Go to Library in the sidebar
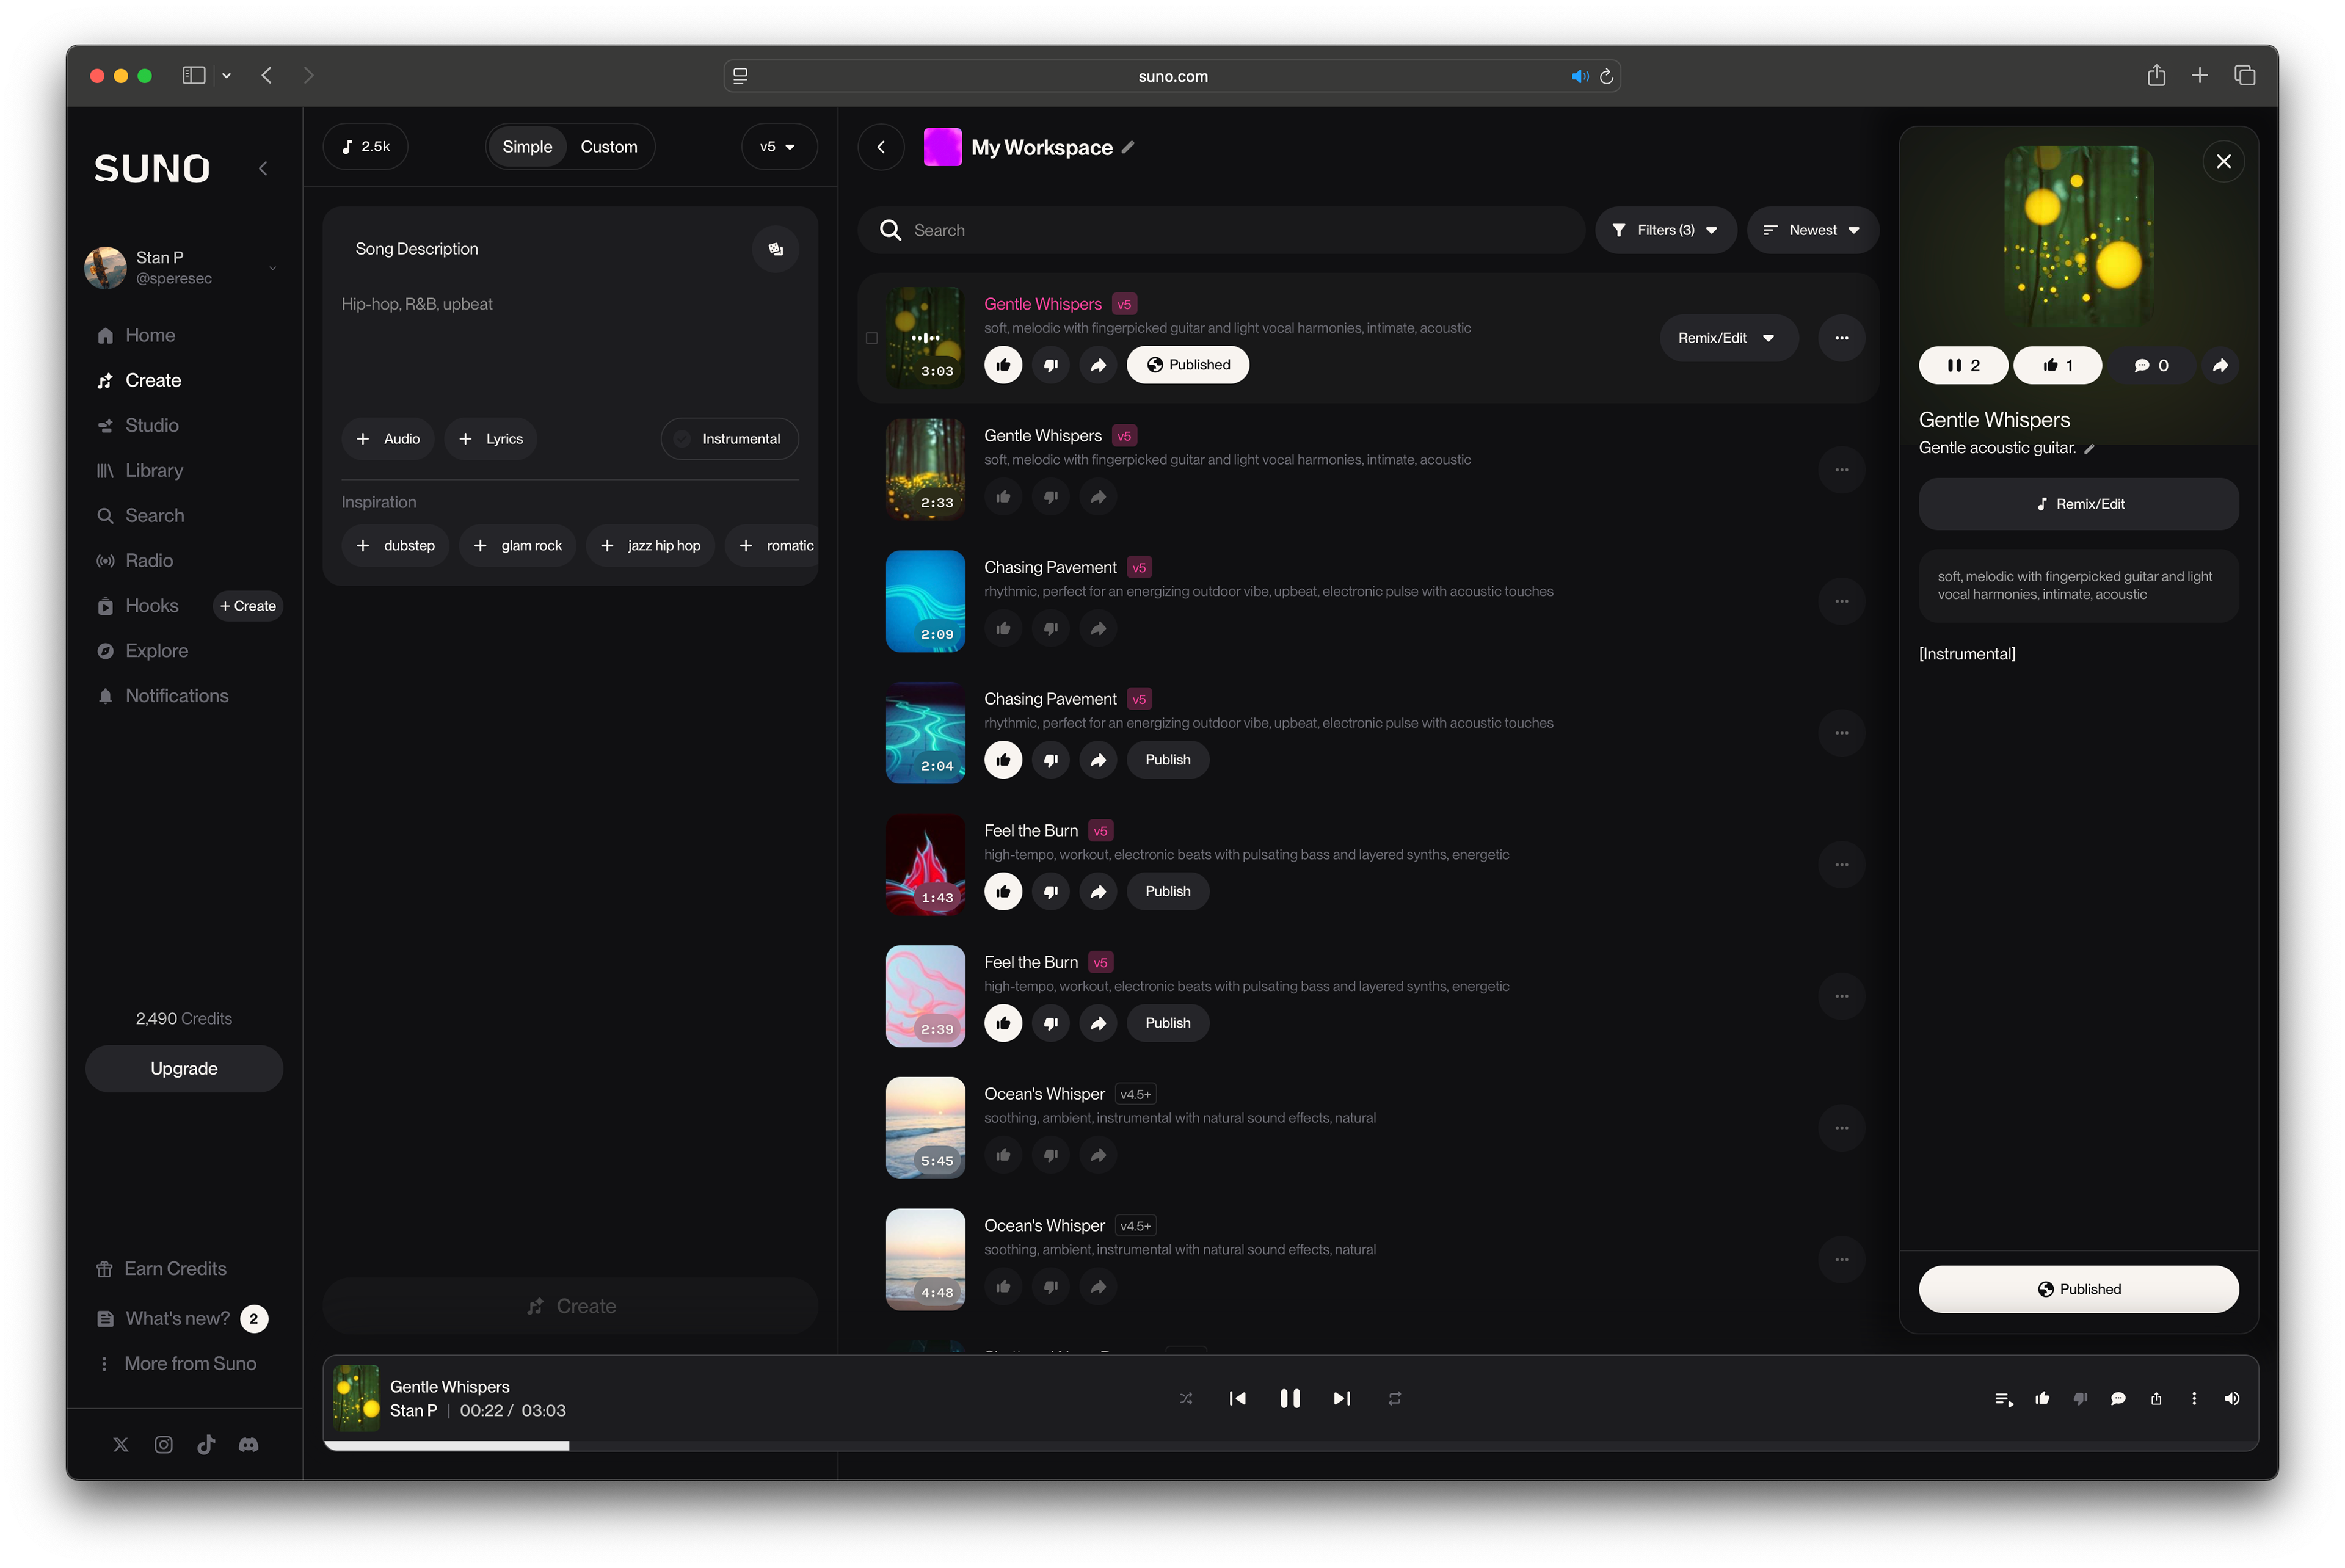 [153, 470]
